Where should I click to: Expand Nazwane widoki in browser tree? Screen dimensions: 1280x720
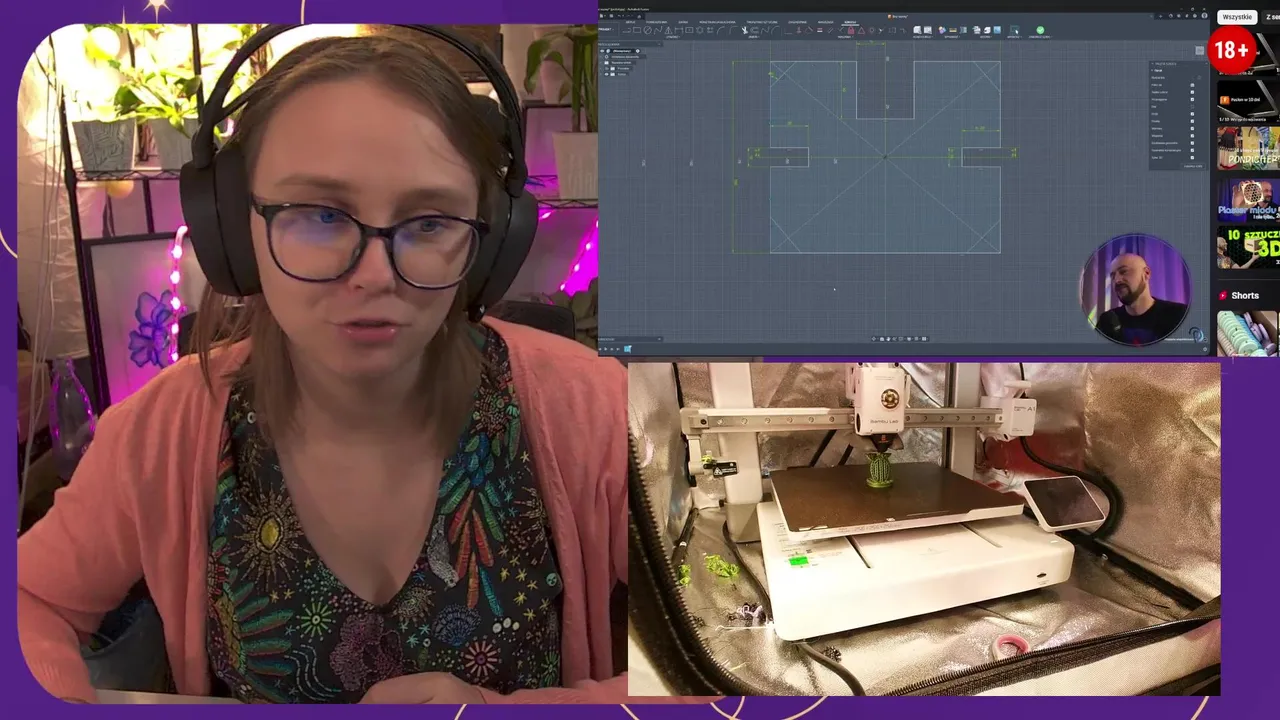(x=600, y=64)
